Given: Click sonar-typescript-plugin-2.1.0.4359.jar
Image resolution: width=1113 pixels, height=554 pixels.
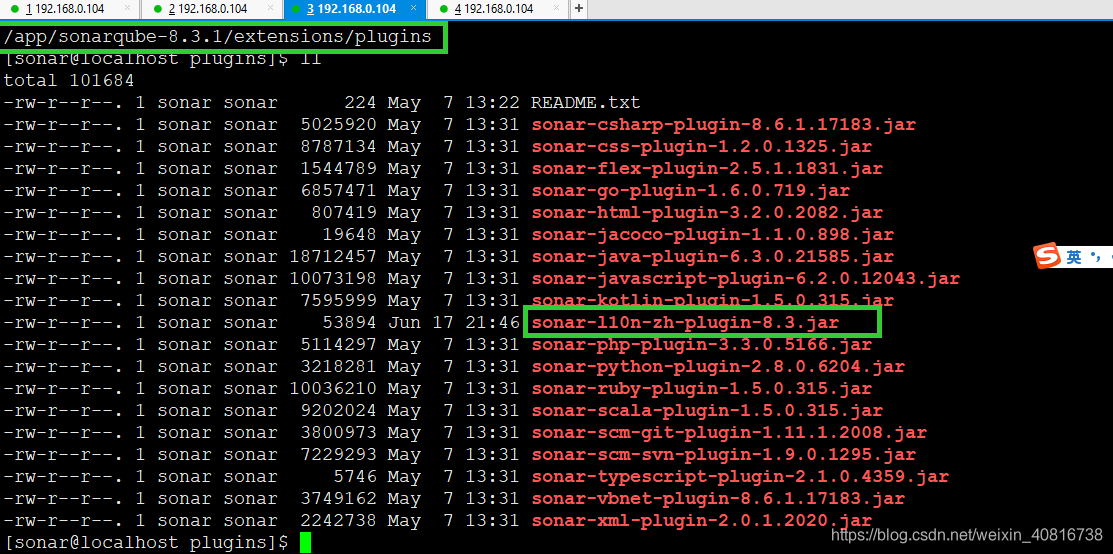Looking at the screenshot, I should [x=740, y=477].
